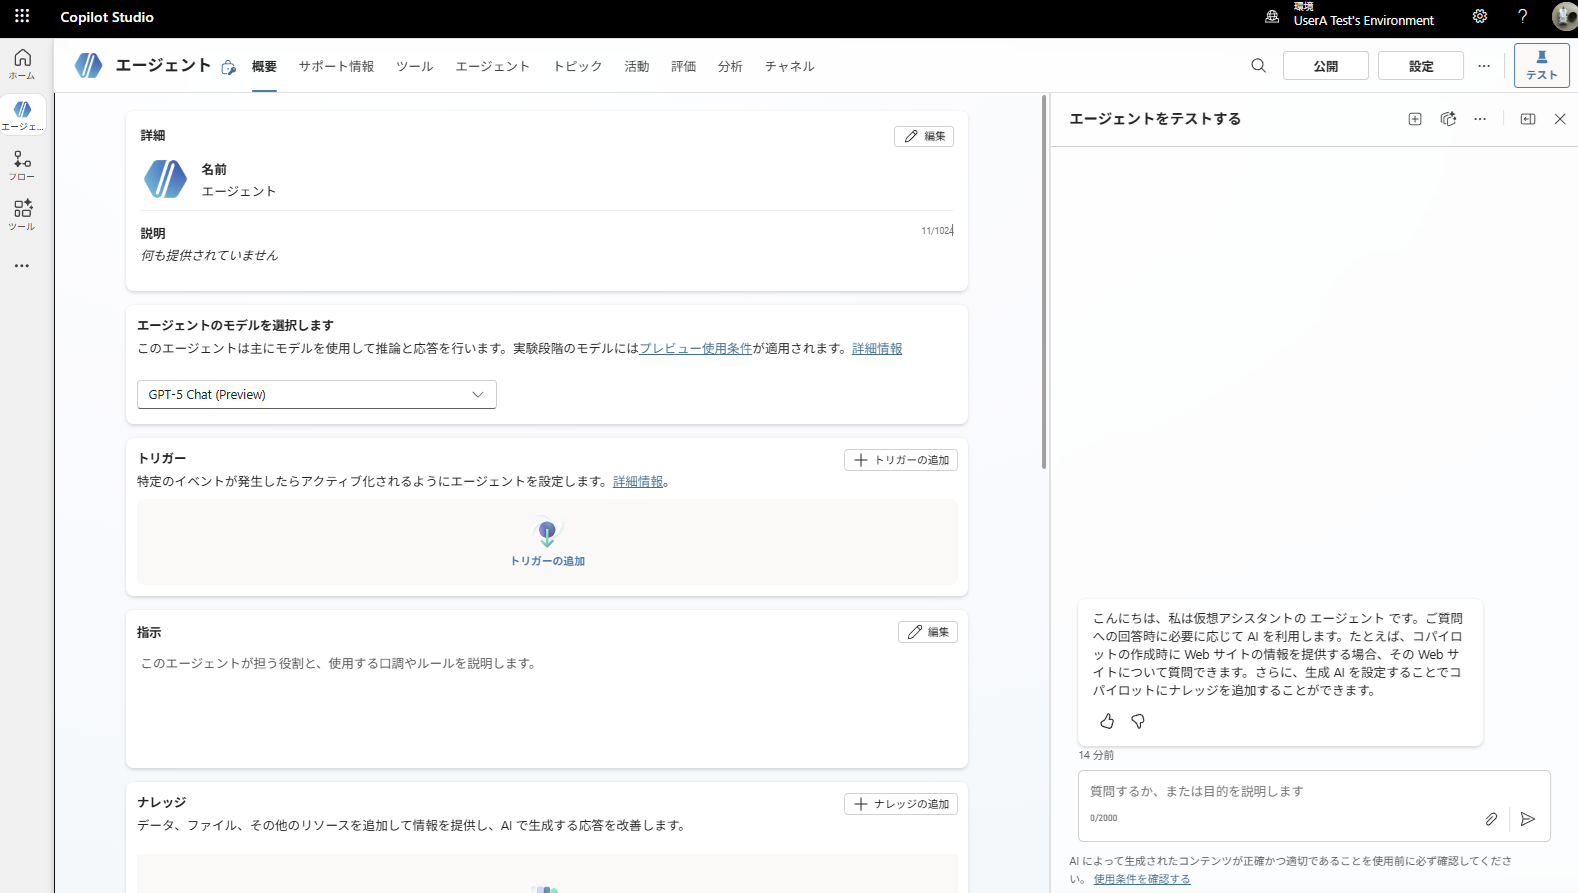1578x893 pixels.
Task: Click the トリガーの追加 button
Action: [x=901, y=460]
